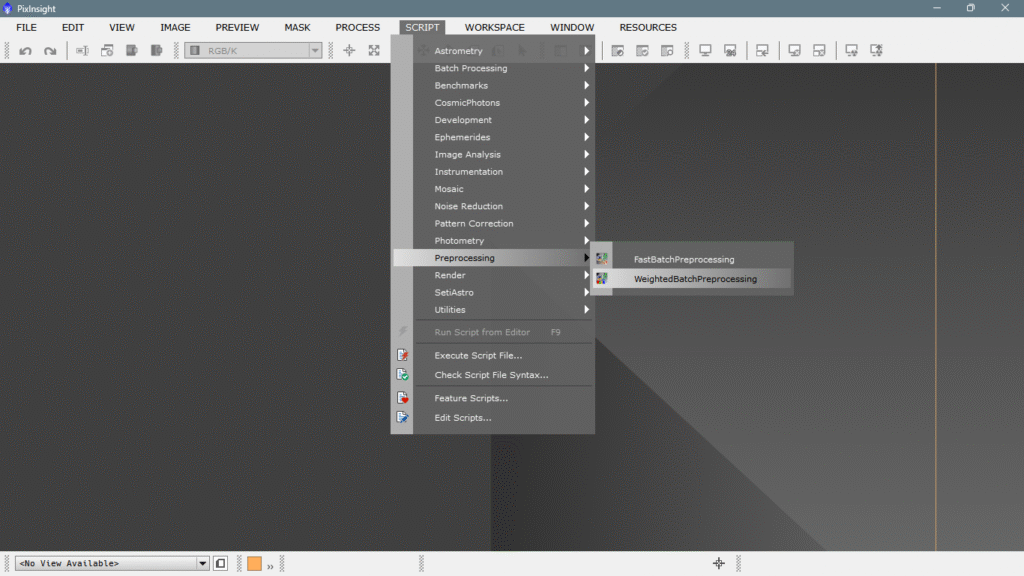Click the Execute Script File icon

(402, 355)
